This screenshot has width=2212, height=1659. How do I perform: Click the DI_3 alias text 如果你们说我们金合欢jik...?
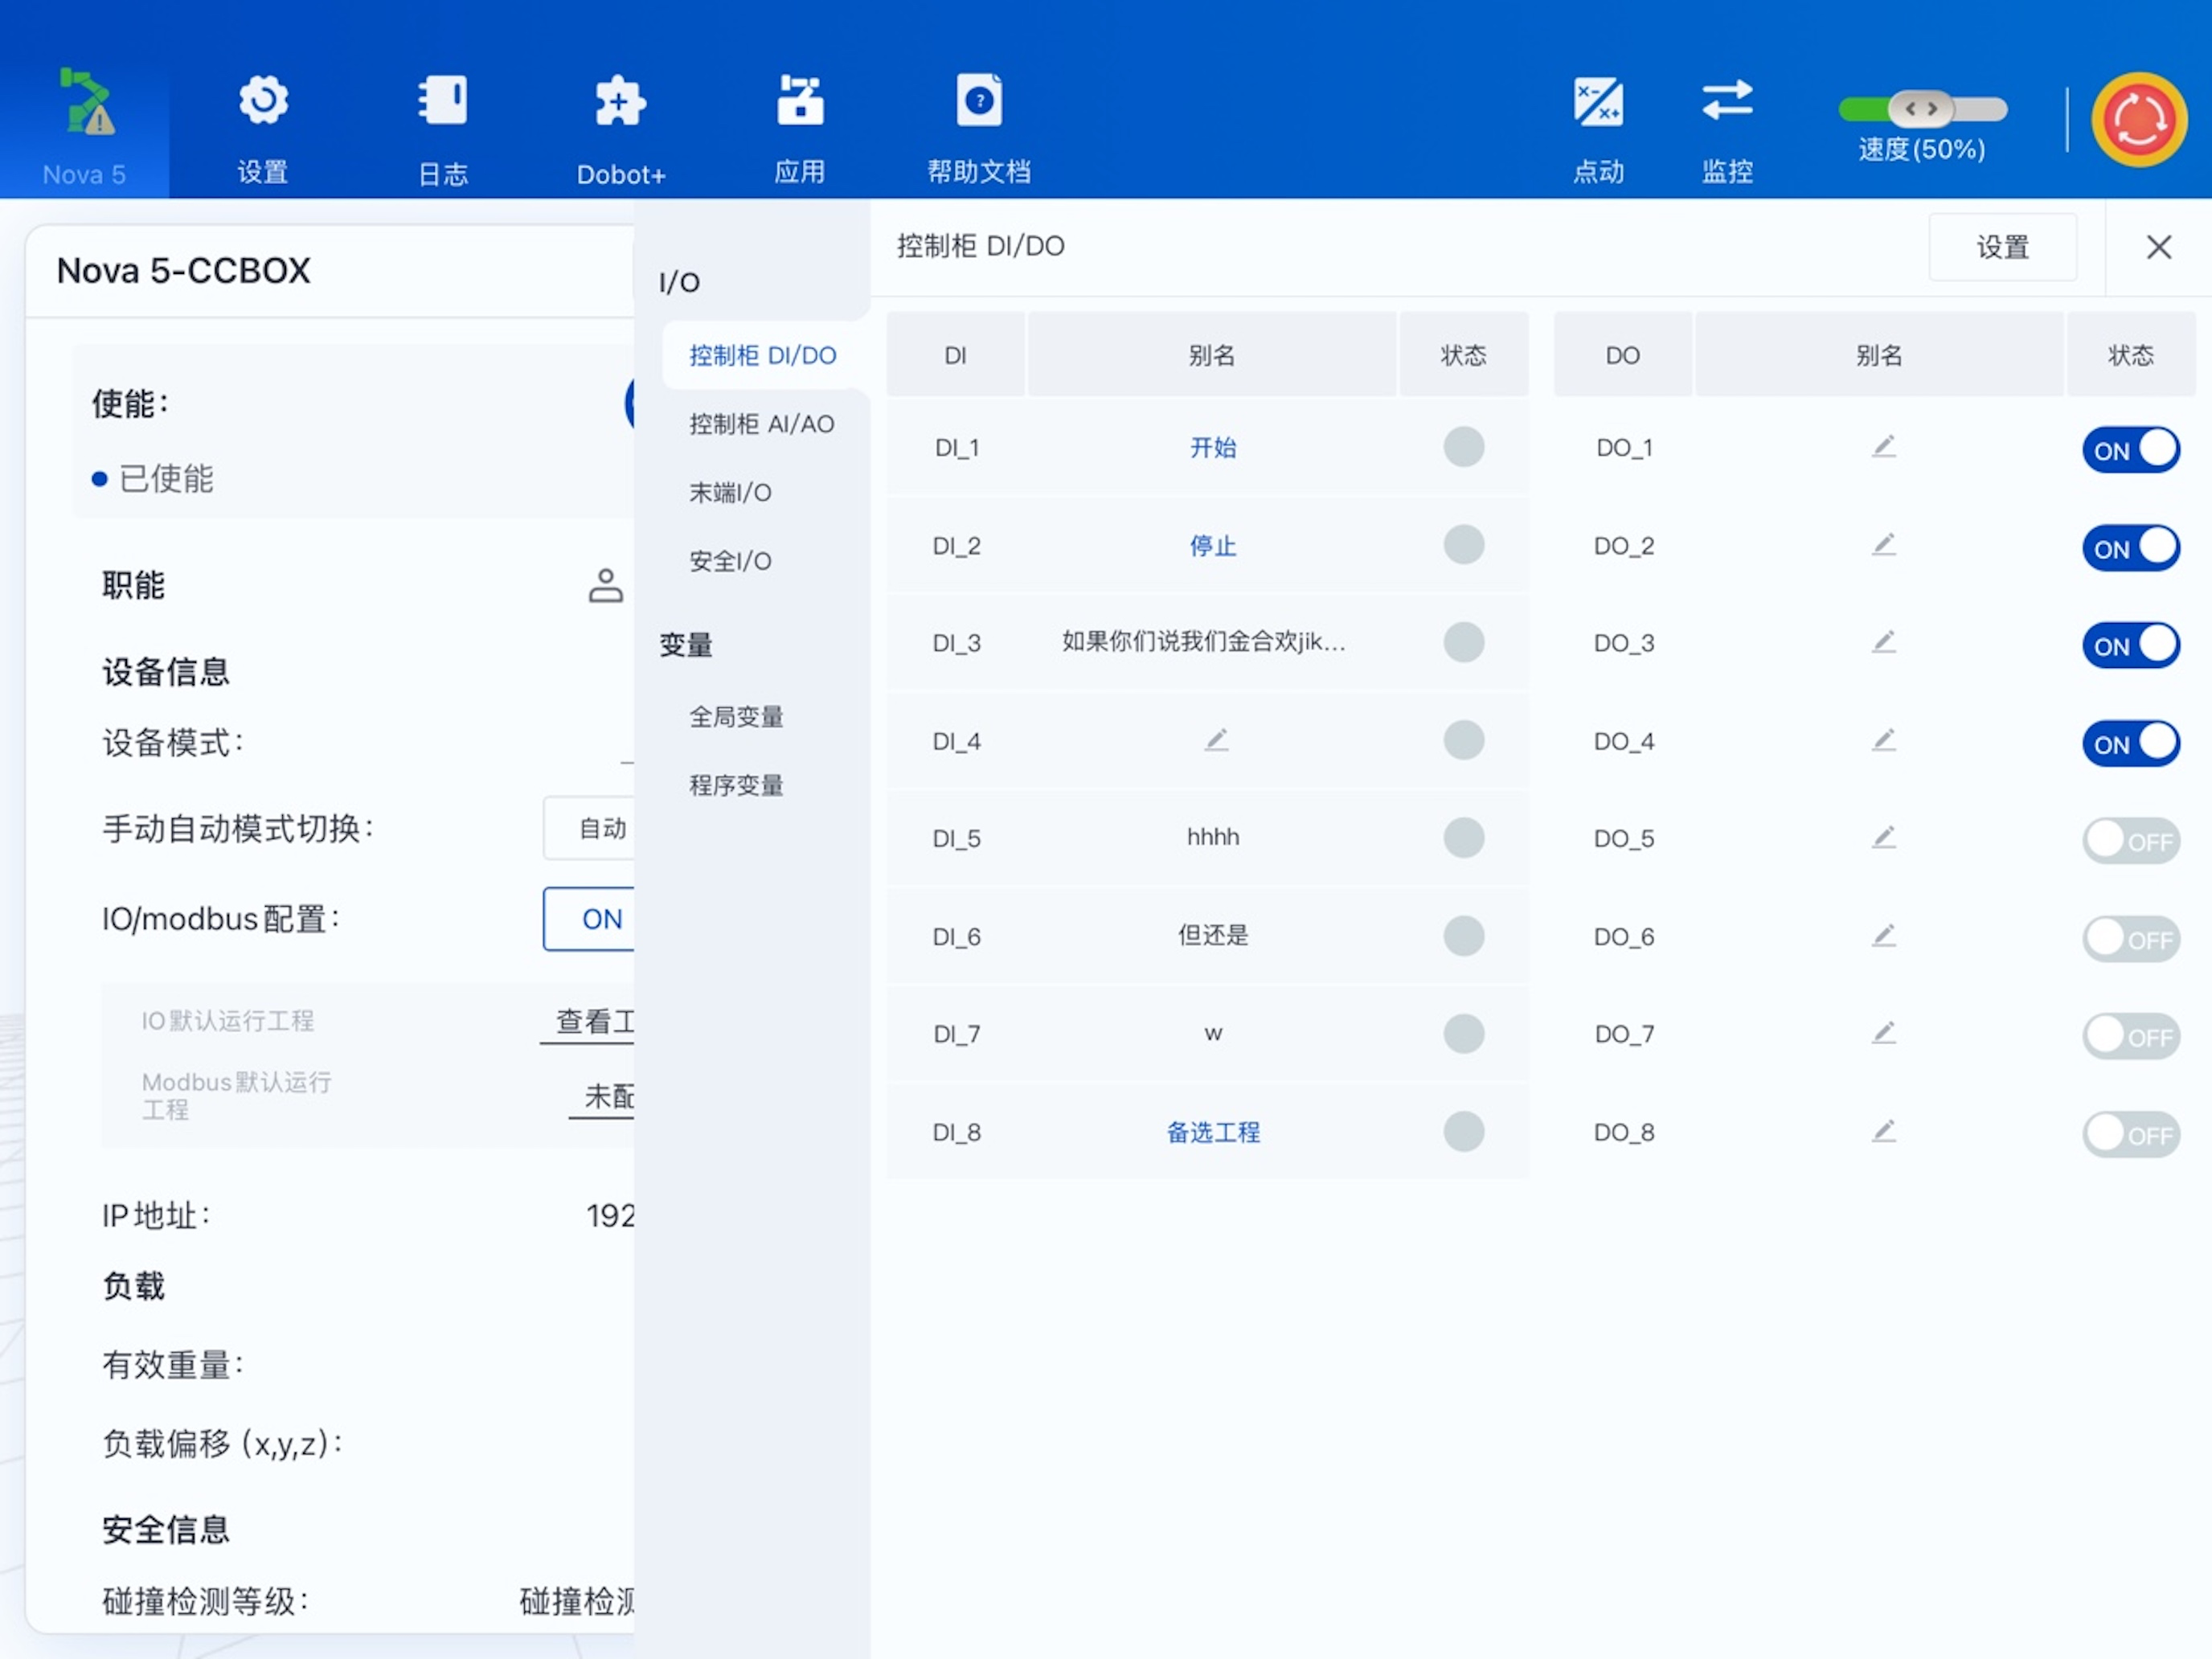click(x=1203, y=642)
